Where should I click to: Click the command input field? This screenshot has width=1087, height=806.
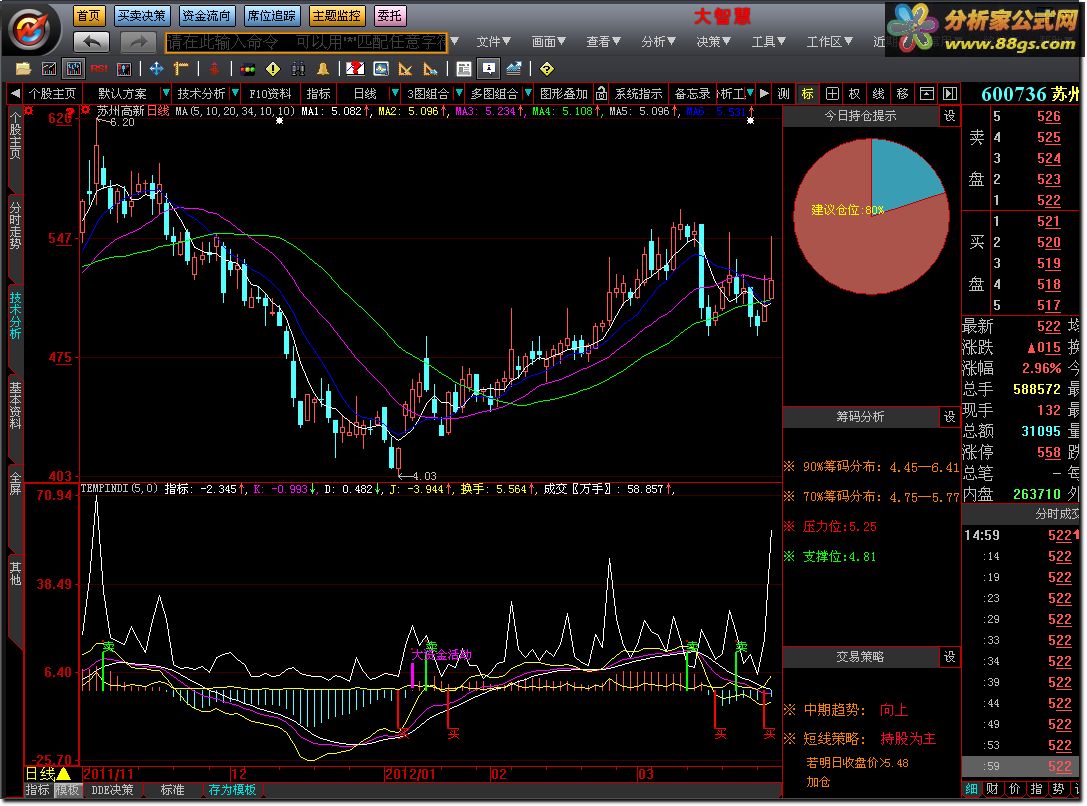pyautogui.click(x=306, y=42)
